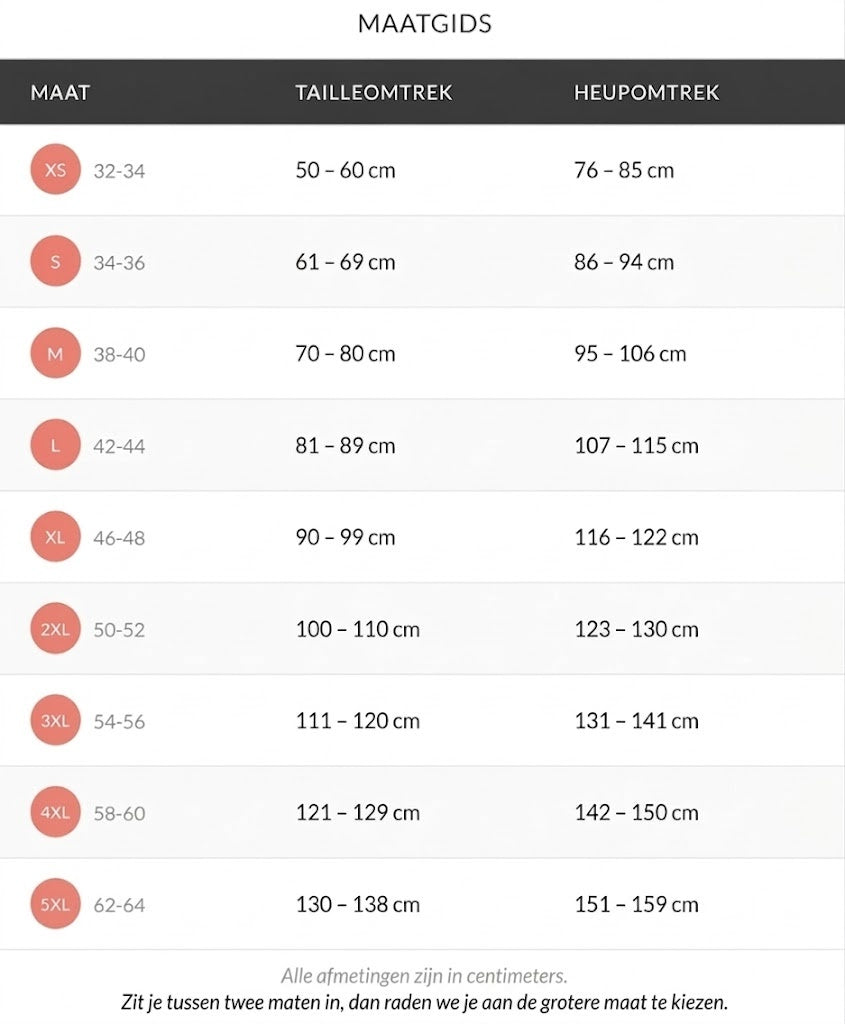Click hip range 95 – 106 cm

point(630,354)
